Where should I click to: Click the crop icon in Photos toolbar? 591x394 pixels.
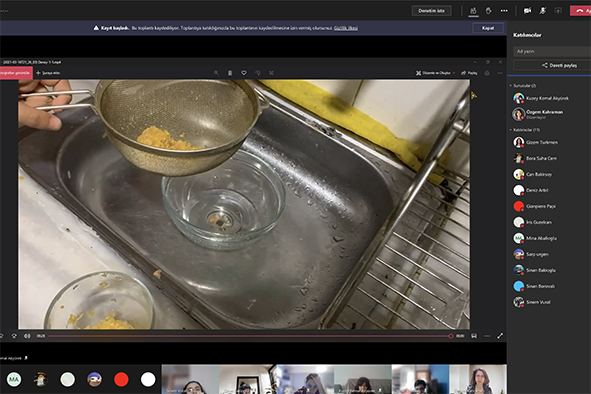271,73
